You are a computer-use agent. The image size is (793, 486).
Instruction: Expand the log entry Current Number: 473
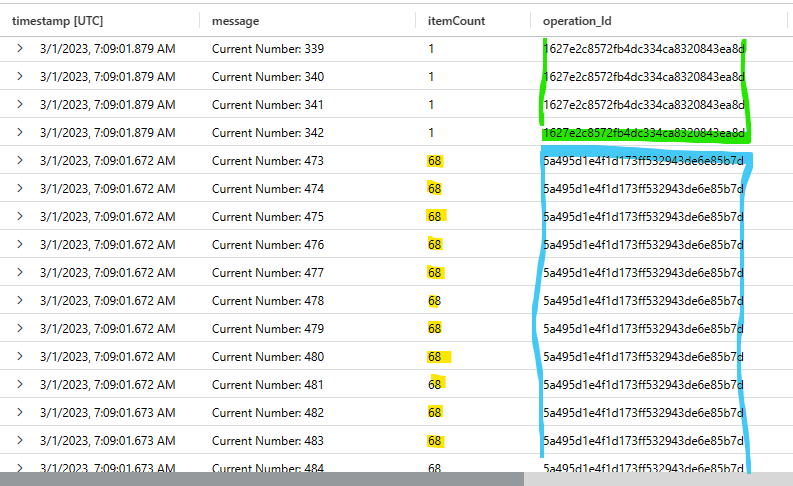click(x=19, y=160)
